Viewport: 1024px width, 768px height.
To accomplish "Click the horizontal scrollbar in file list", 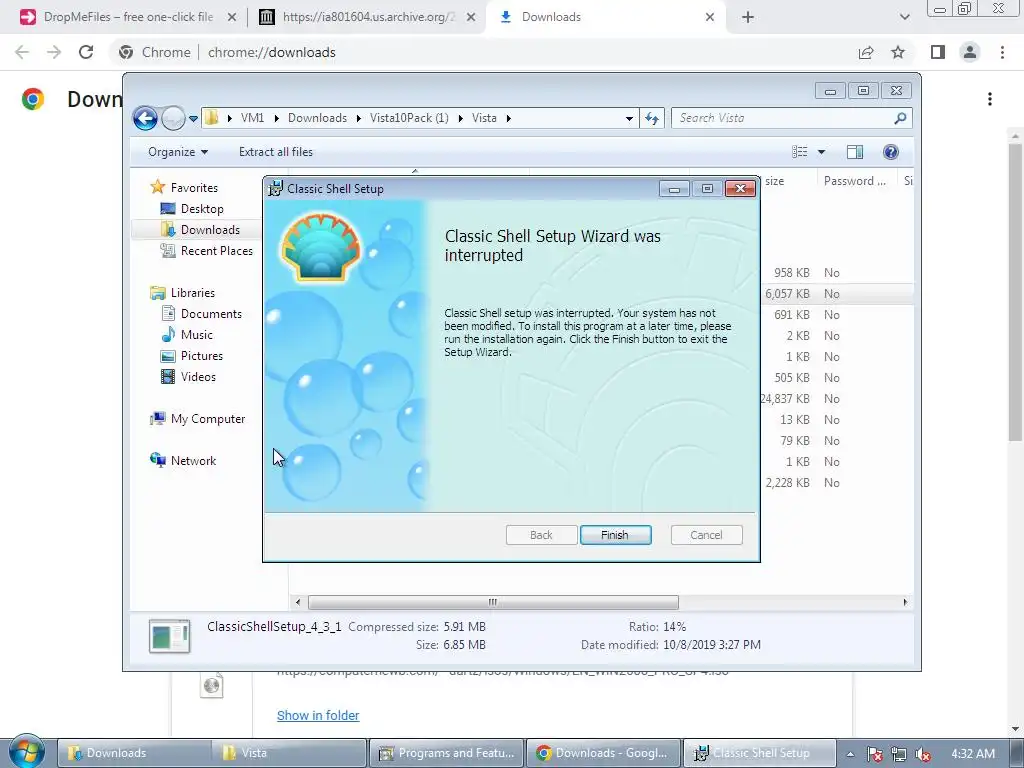I will [x=493, y=602].
